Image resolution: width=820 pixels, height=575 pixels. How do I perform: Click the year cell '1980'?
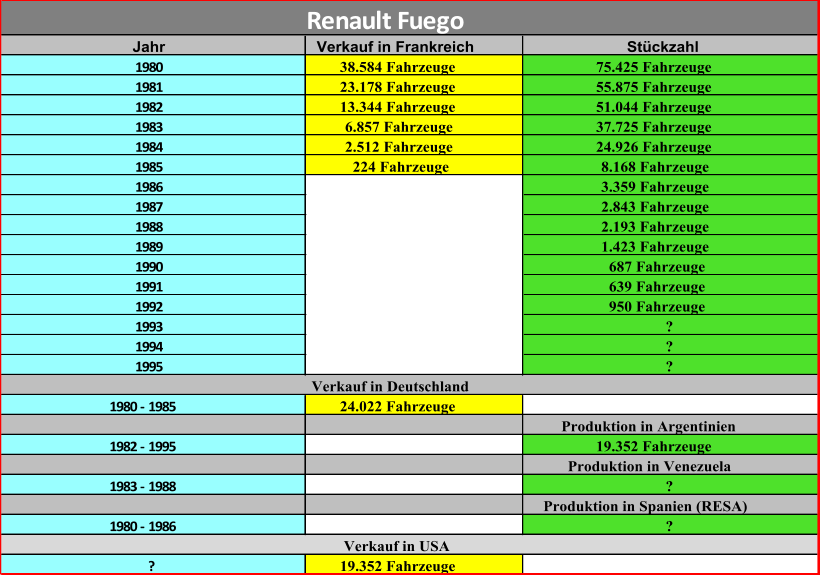(x=153, y=65)
